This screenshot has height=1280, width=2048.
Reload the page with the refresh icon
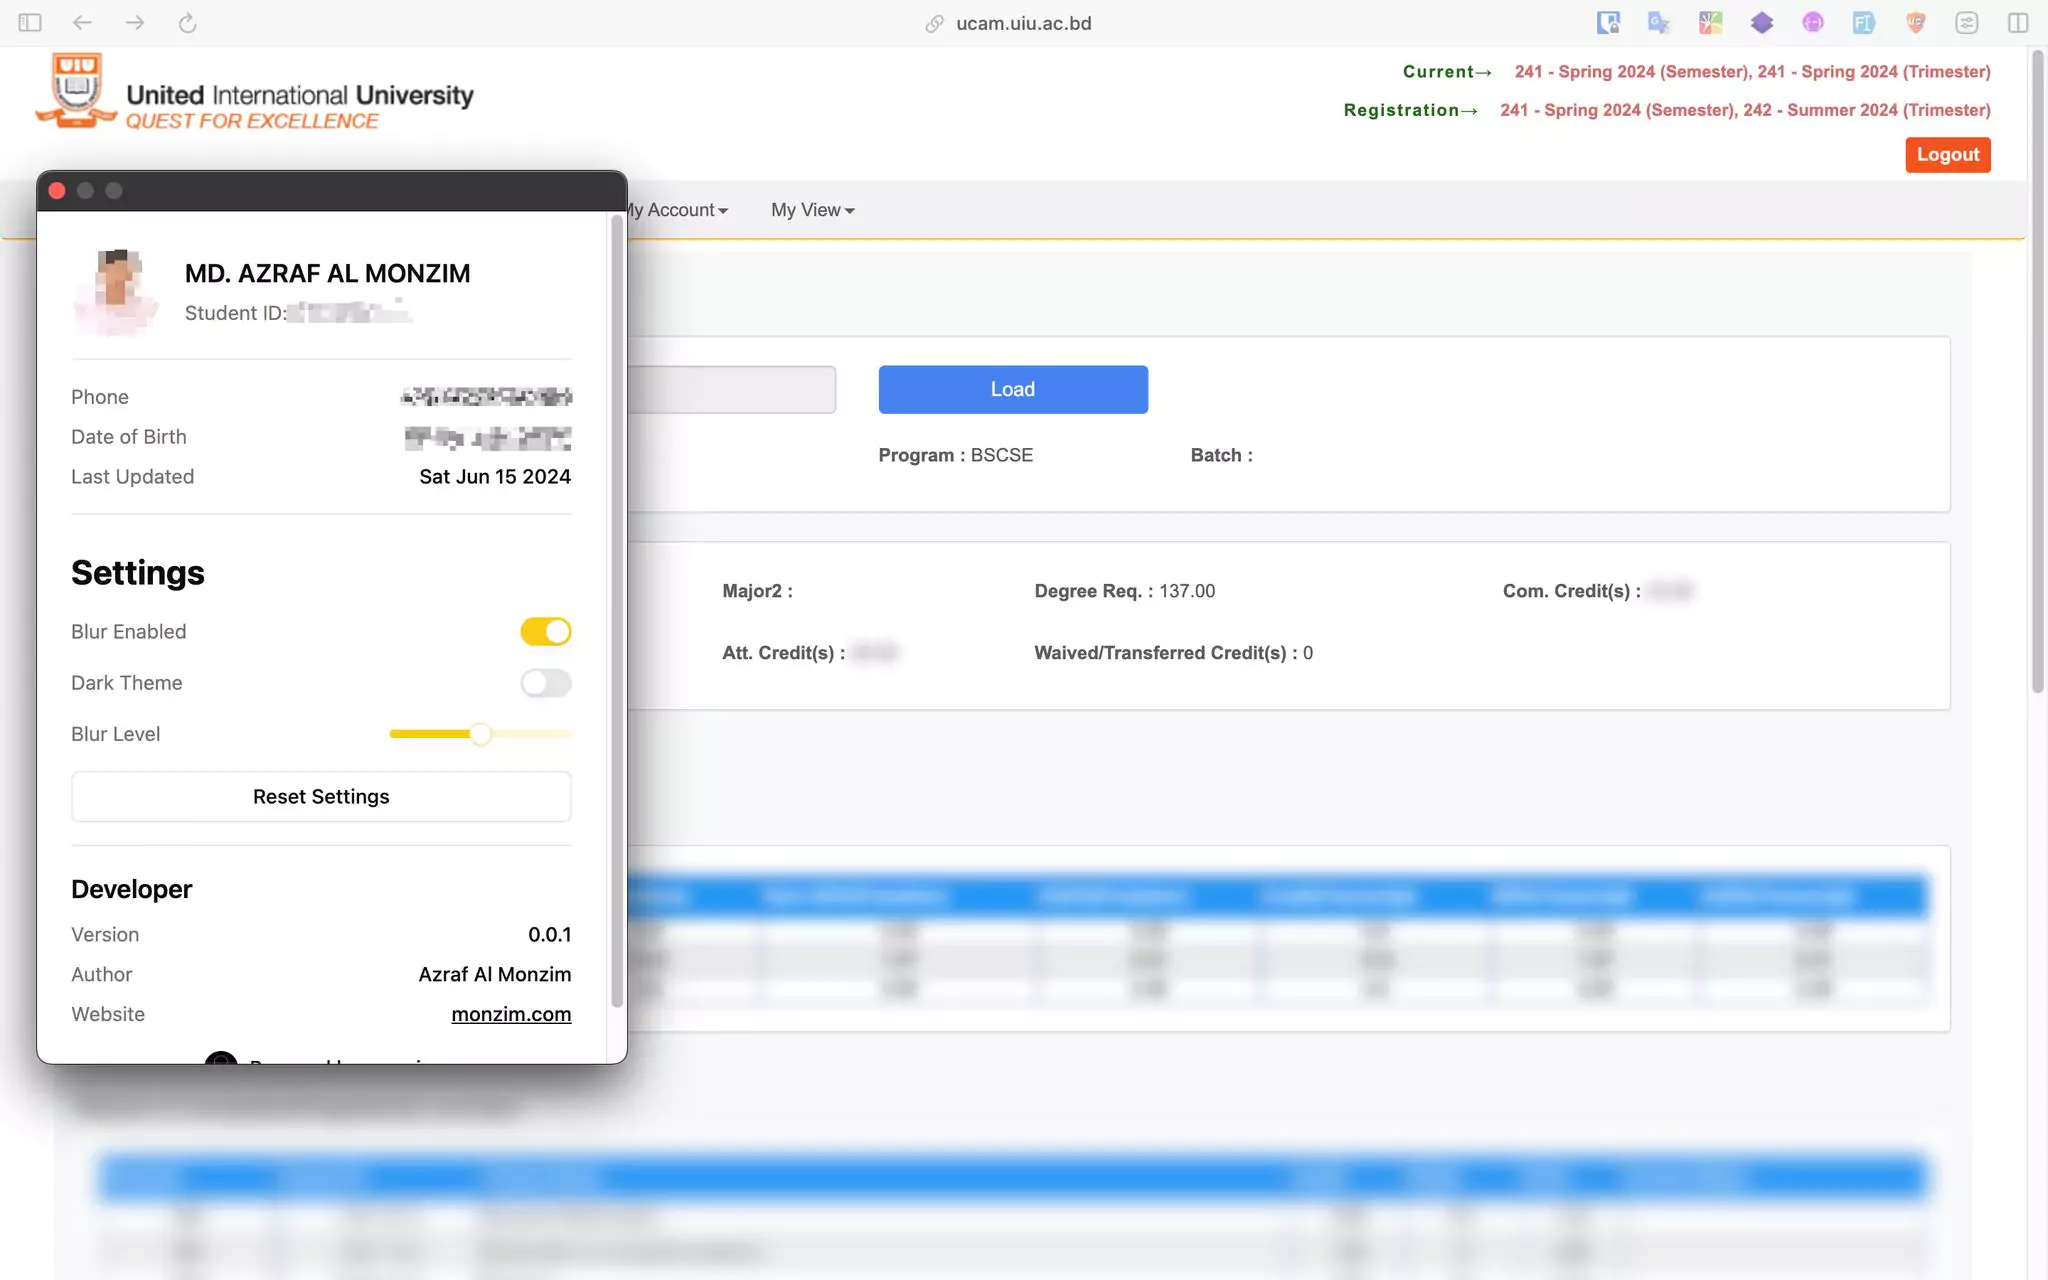pyautogui.click(x=187, y=23)
